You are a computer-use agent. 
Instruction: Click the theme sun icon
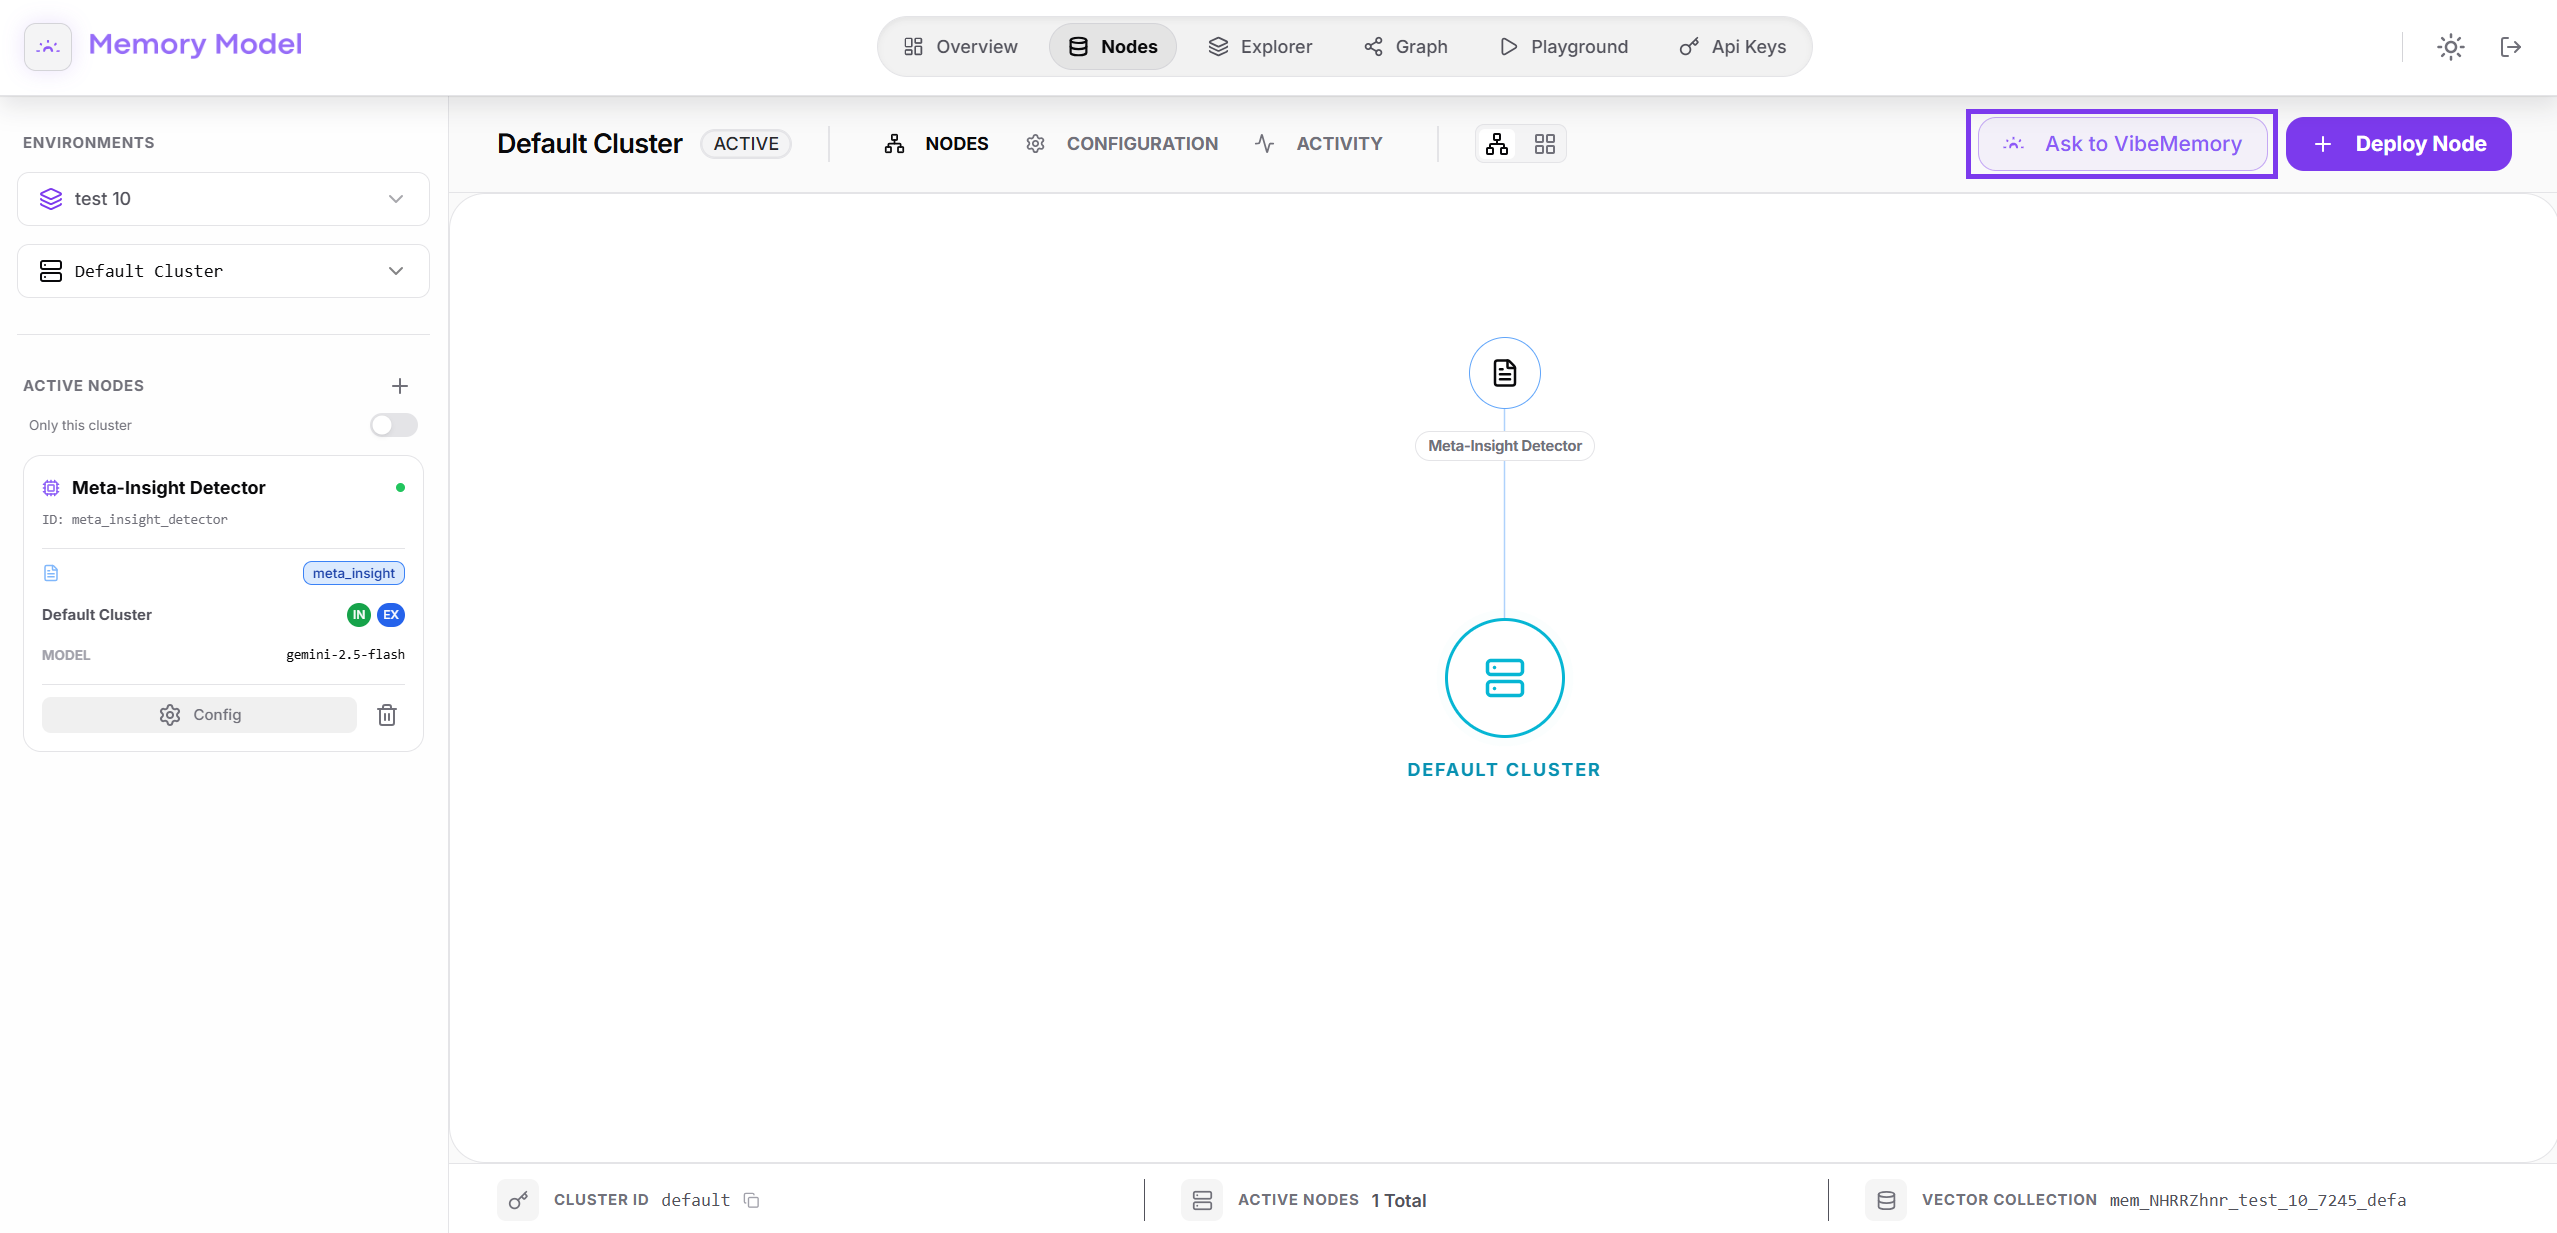click(2450, 47)
